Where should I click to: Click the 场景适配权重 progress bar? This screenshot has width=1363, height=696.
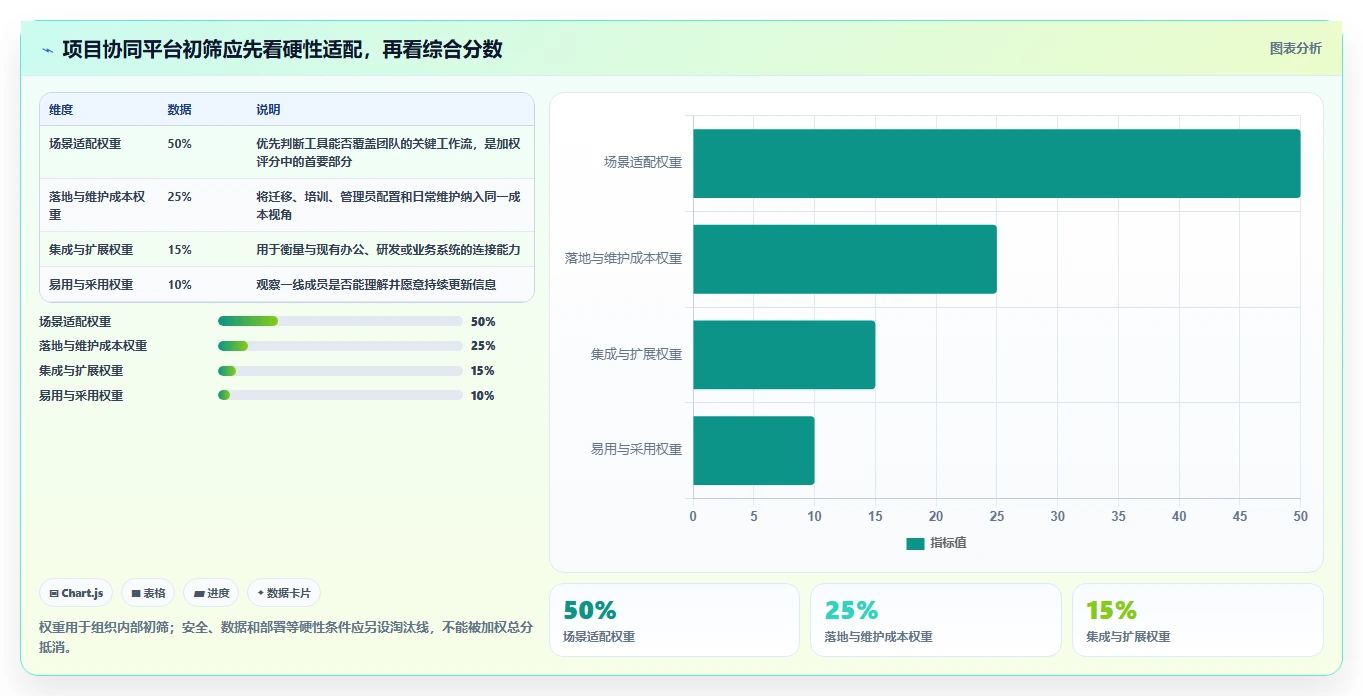(x=340, y=321)
